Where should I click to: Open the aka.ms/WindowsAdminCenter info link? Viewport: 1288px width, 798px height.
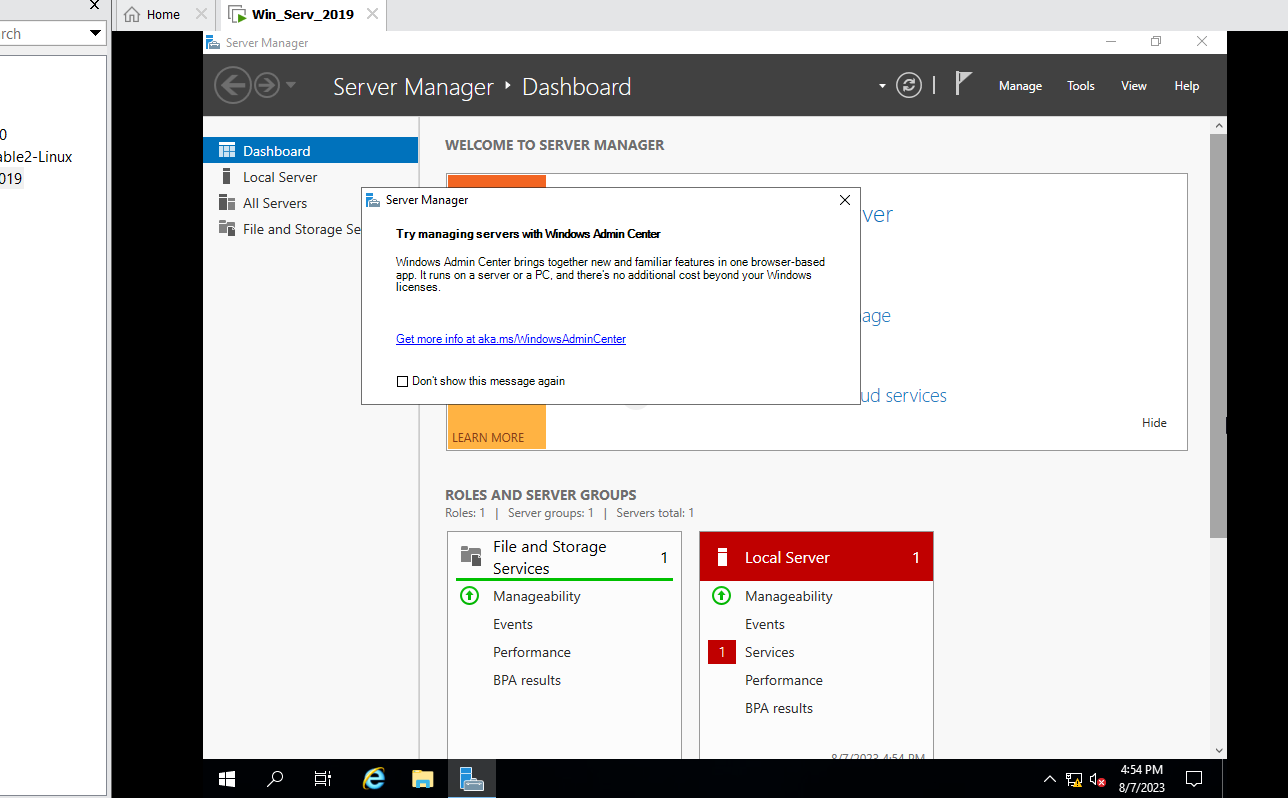coord(511,339)
